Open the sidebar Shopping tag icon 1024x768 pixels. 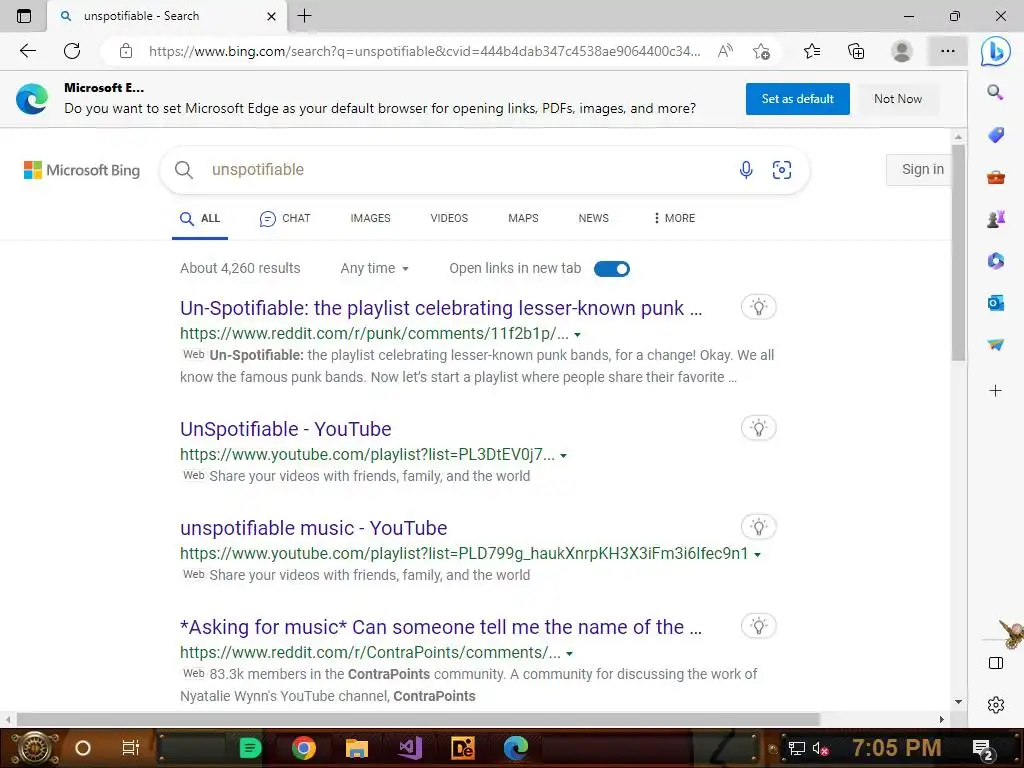995,135
